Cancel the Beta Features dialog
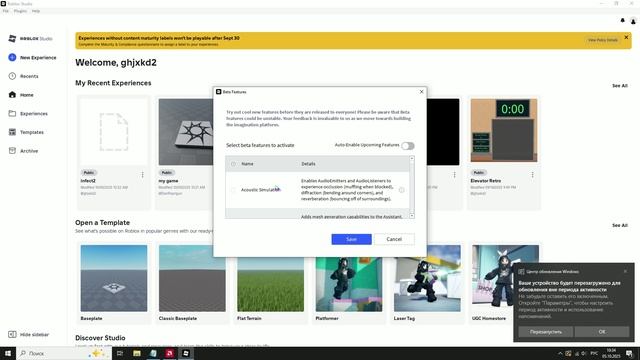 coord(394,239)
